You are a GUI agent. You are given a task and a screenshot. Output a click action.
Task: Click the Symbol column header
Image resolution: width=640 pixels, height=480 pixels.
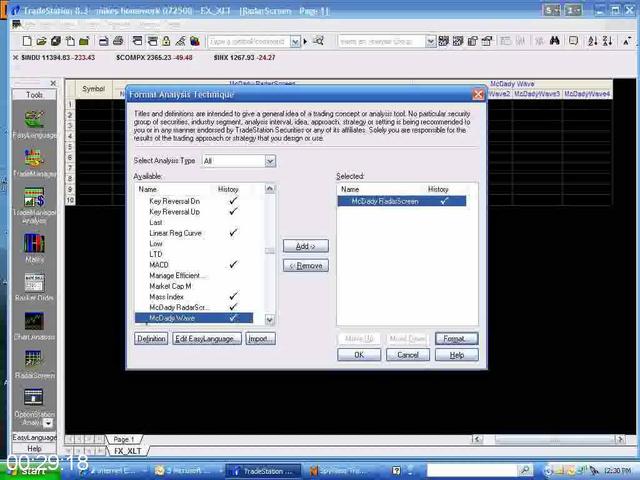pyautogui.click(x=93, y=89)
